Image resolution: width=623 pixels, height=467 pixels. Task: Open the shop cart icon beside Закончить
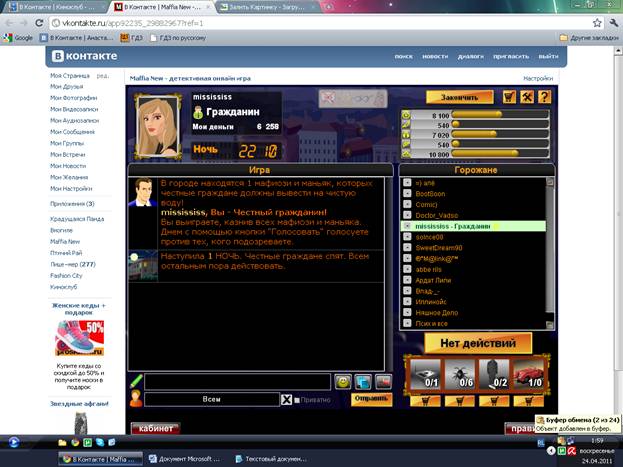coord(509,97)
